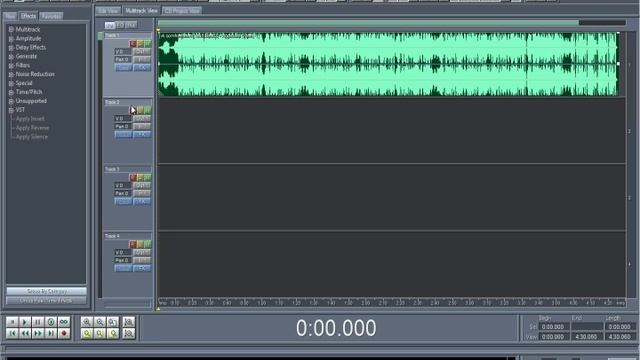Expand the Generate category
The width and height of the screenshot is (640, 360).
(x=11, y=56)
